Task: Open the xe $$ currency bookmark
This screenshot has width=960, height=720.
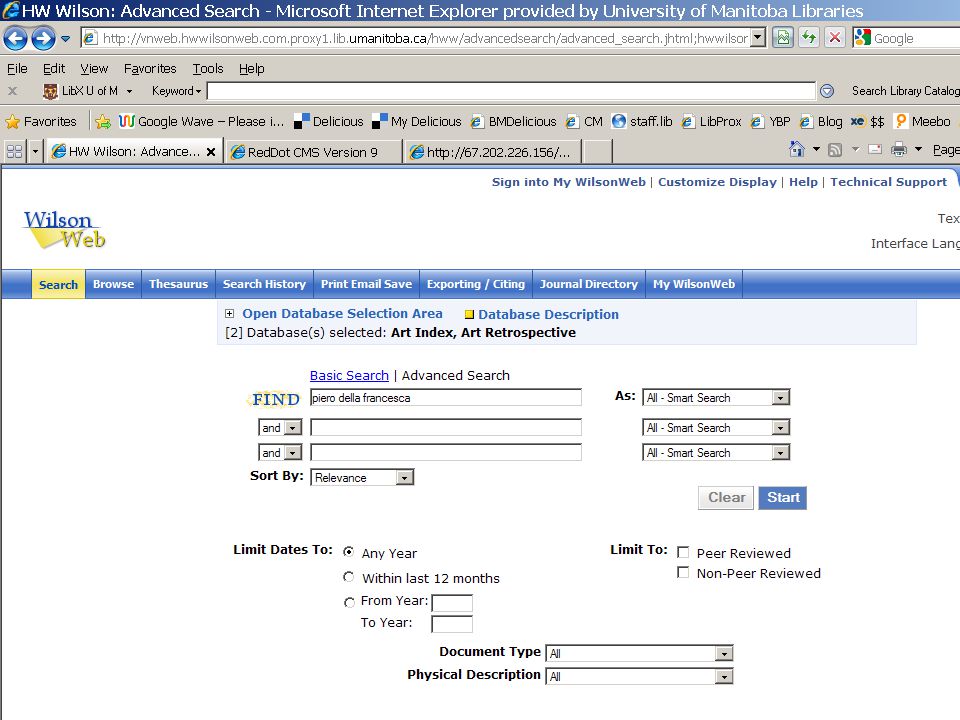Action: point(868,121)
